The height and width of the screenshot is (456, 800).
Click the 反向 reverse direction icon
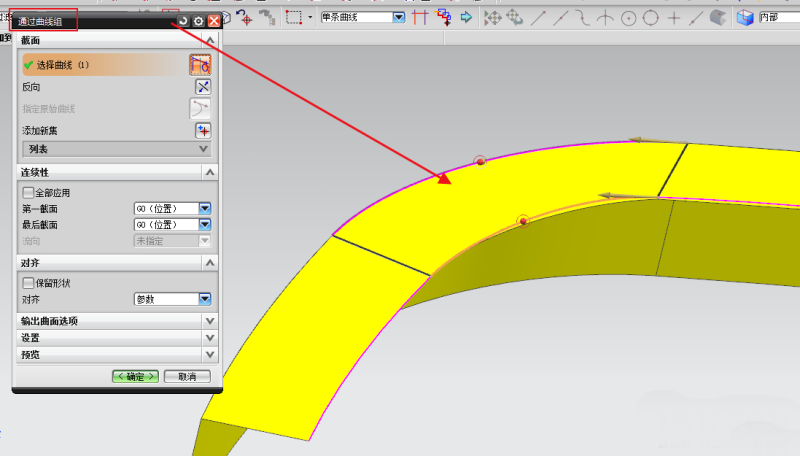(x=203, y=87)
